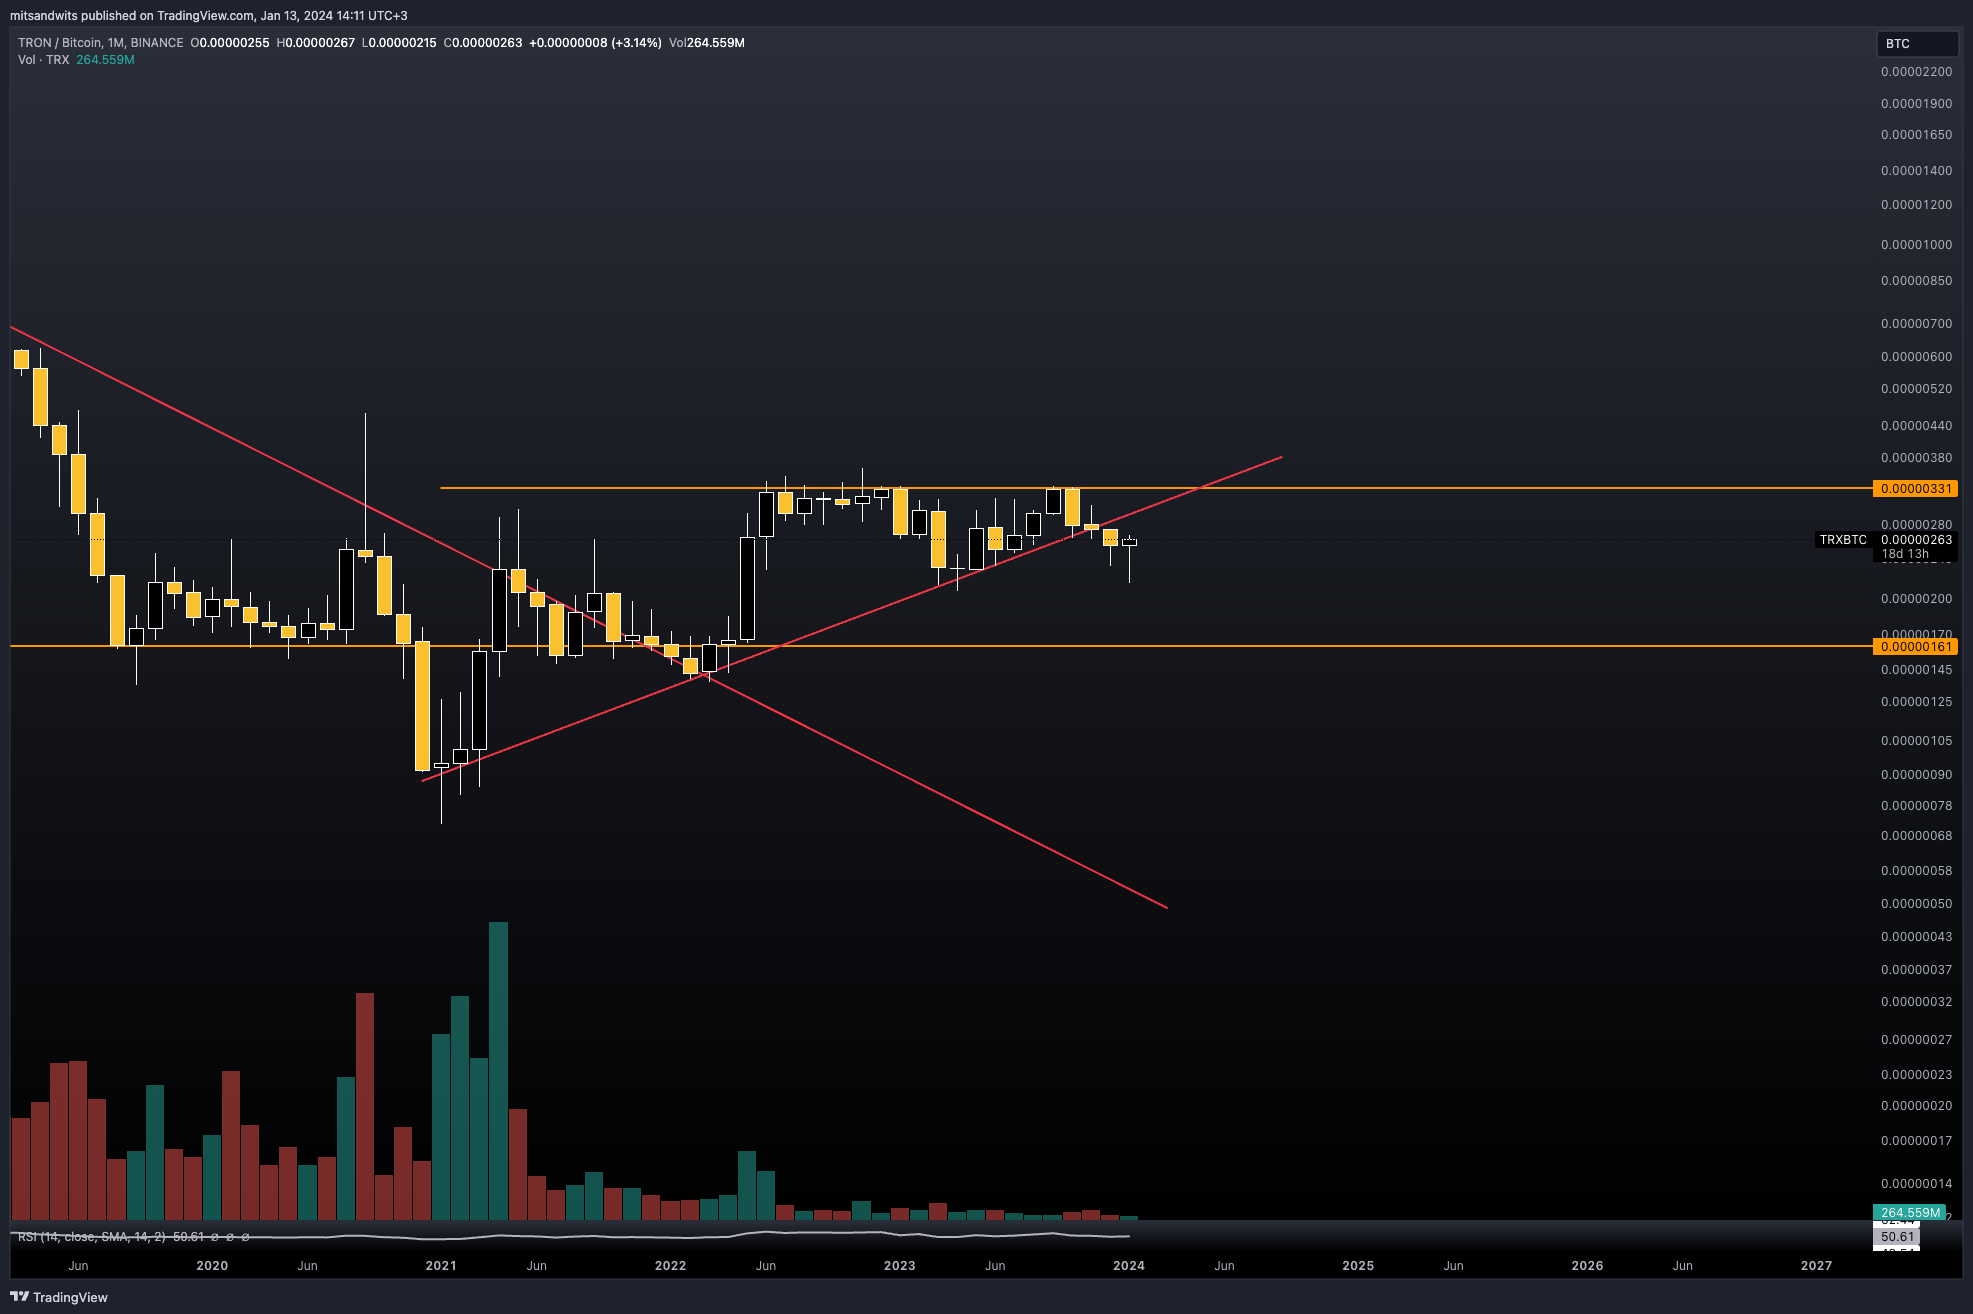Click the 0.00001400 price axis label

(x=1916, y=171)
